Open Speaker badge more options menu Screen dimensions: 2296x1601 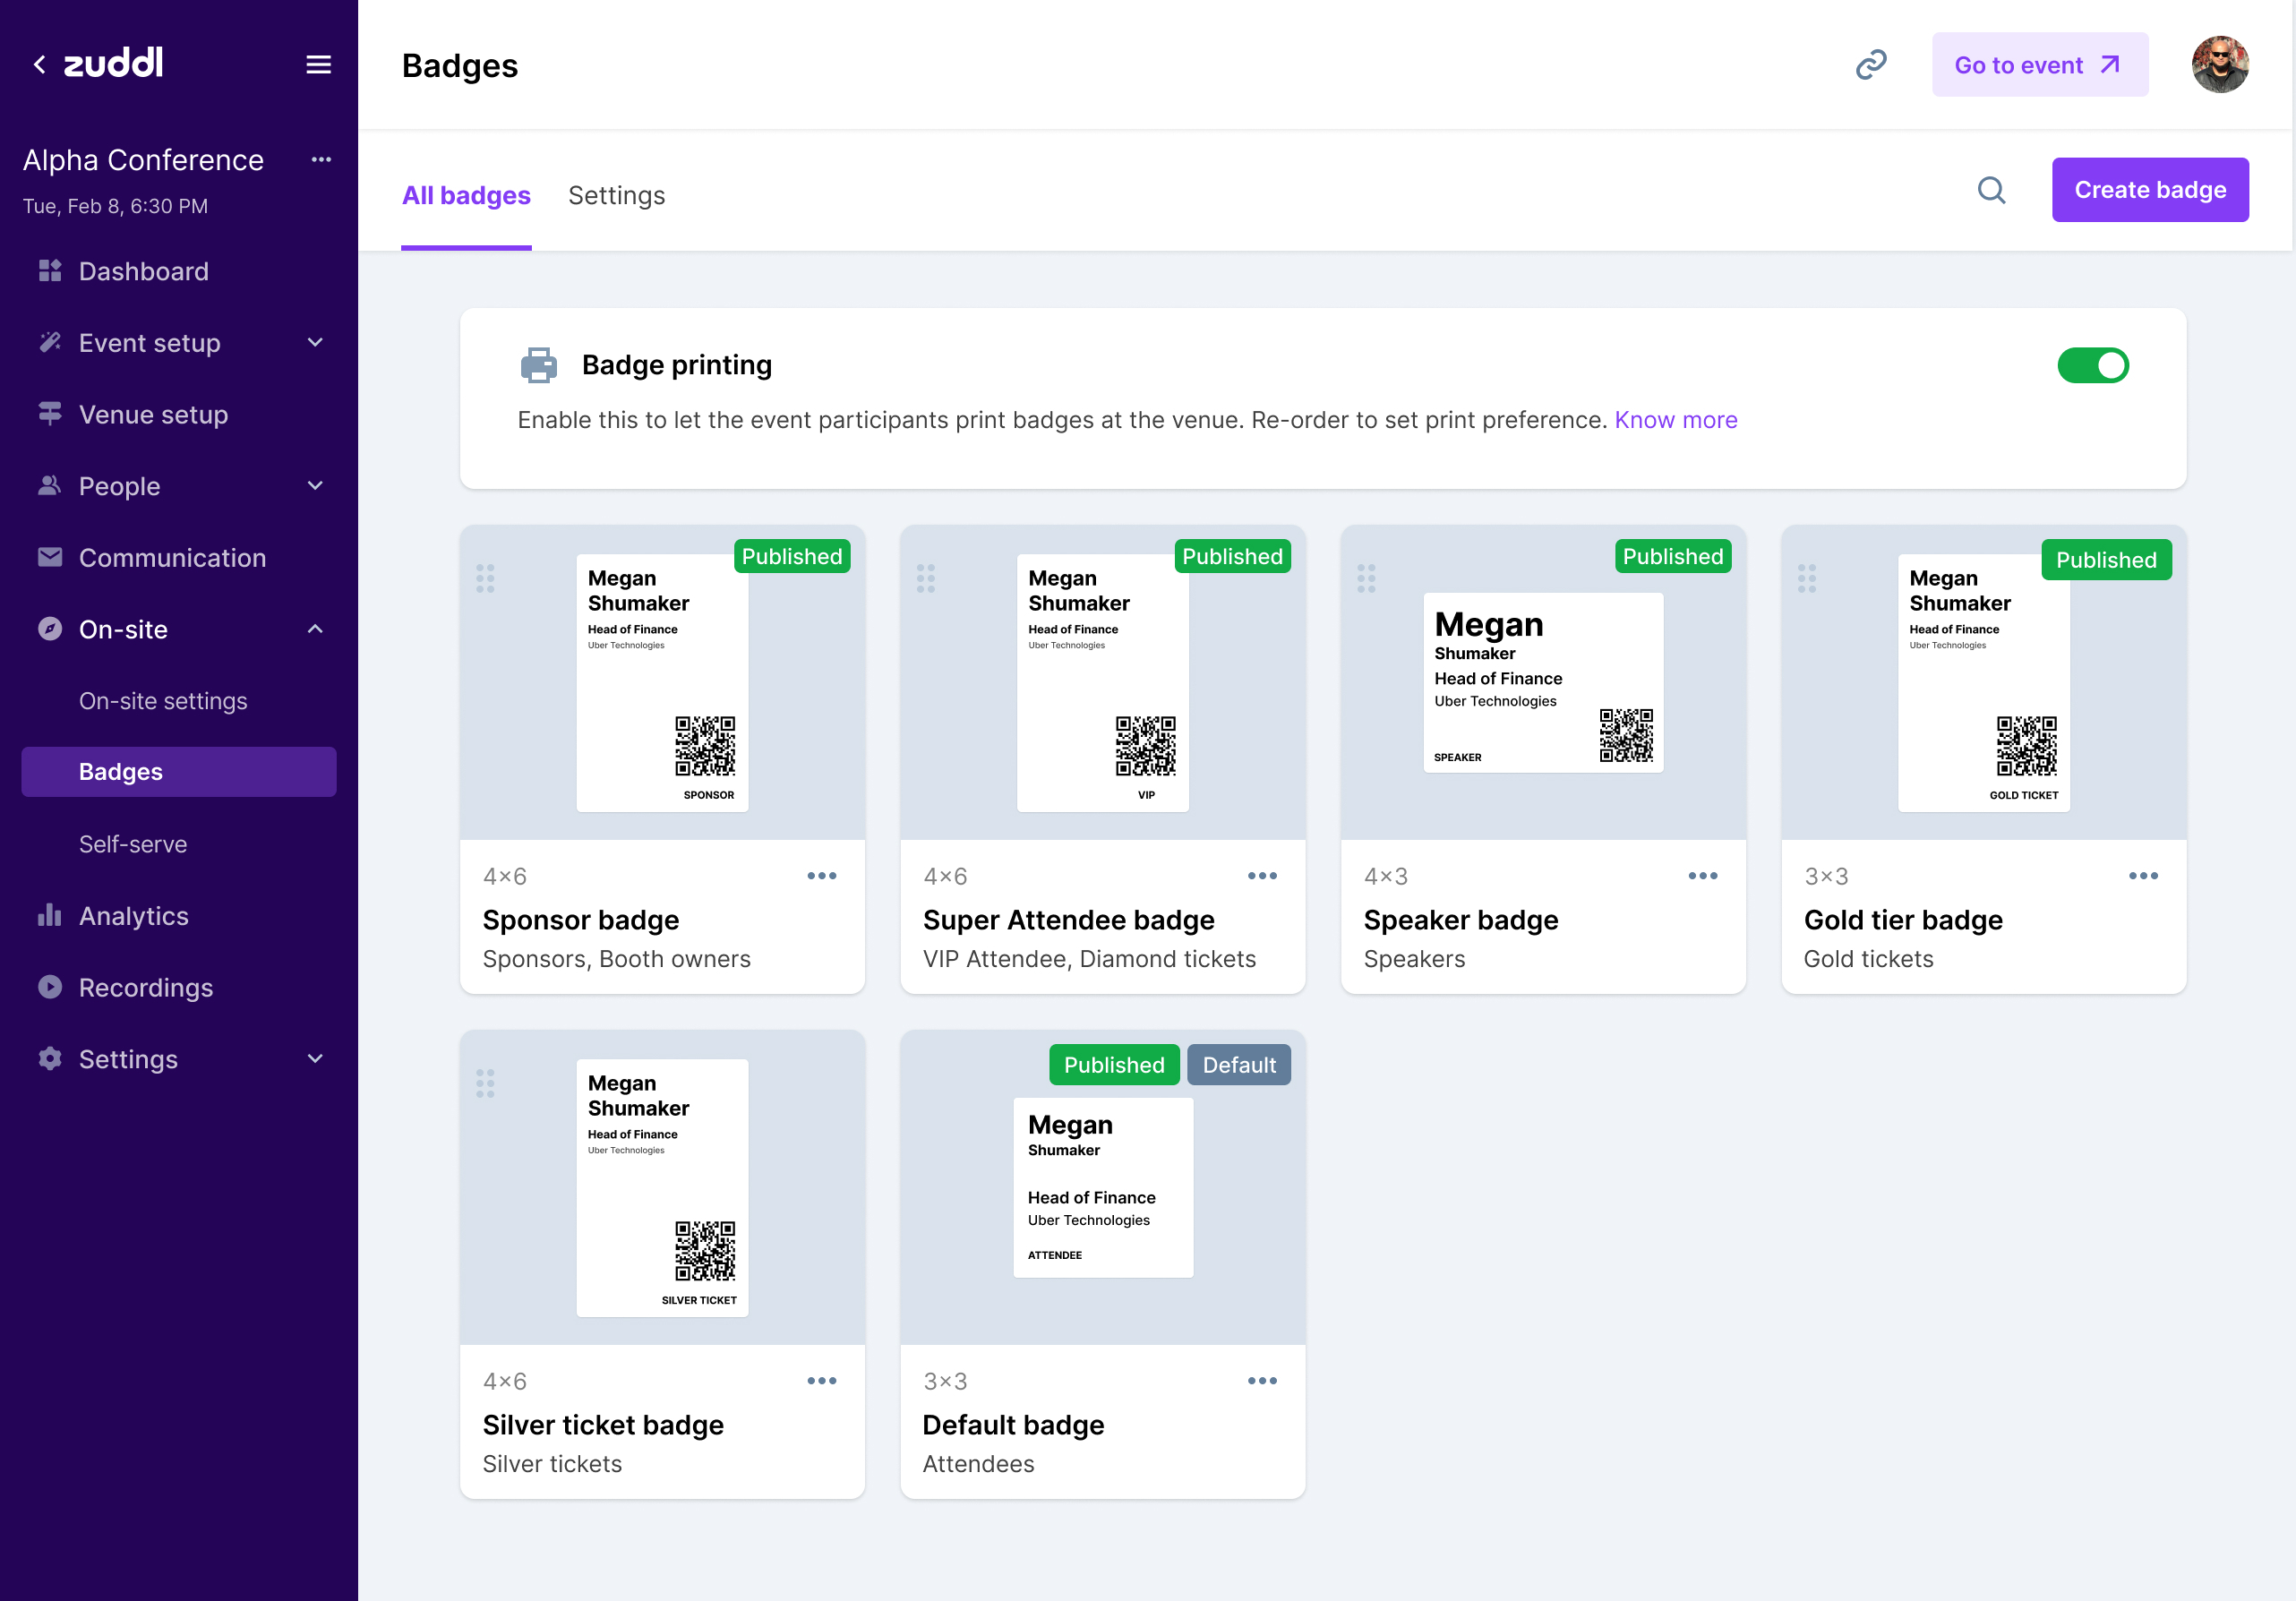(1702, 876)
